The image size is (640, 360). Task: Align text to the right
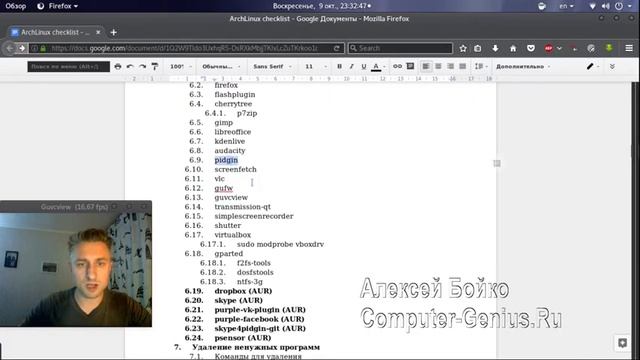point(451,67)
